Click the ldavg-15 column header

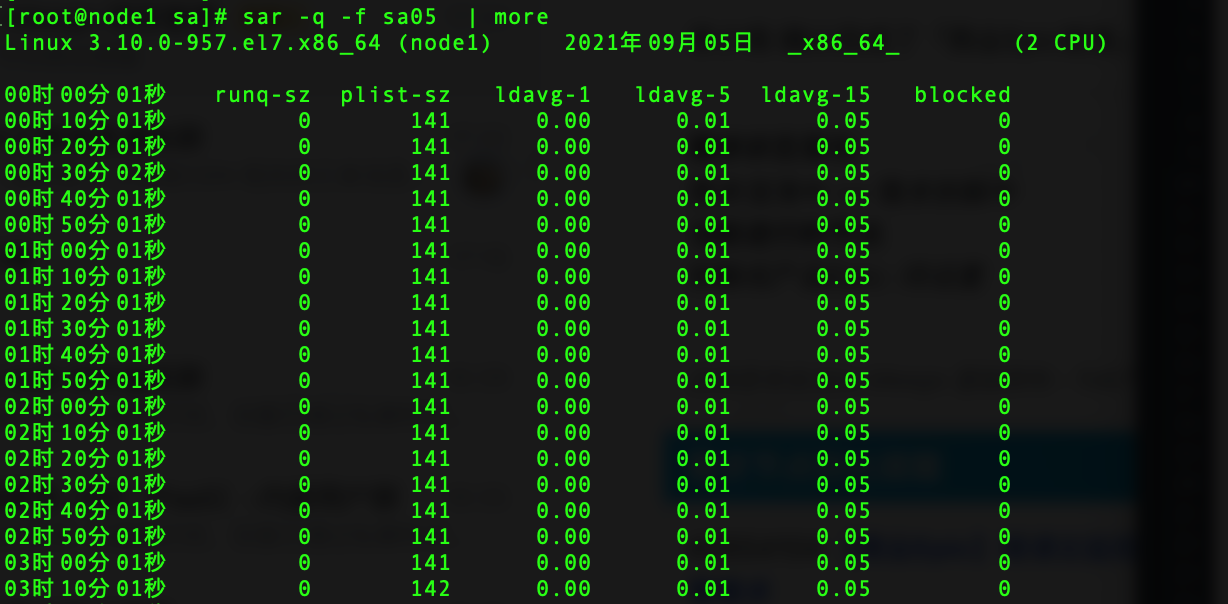(816, 95)
